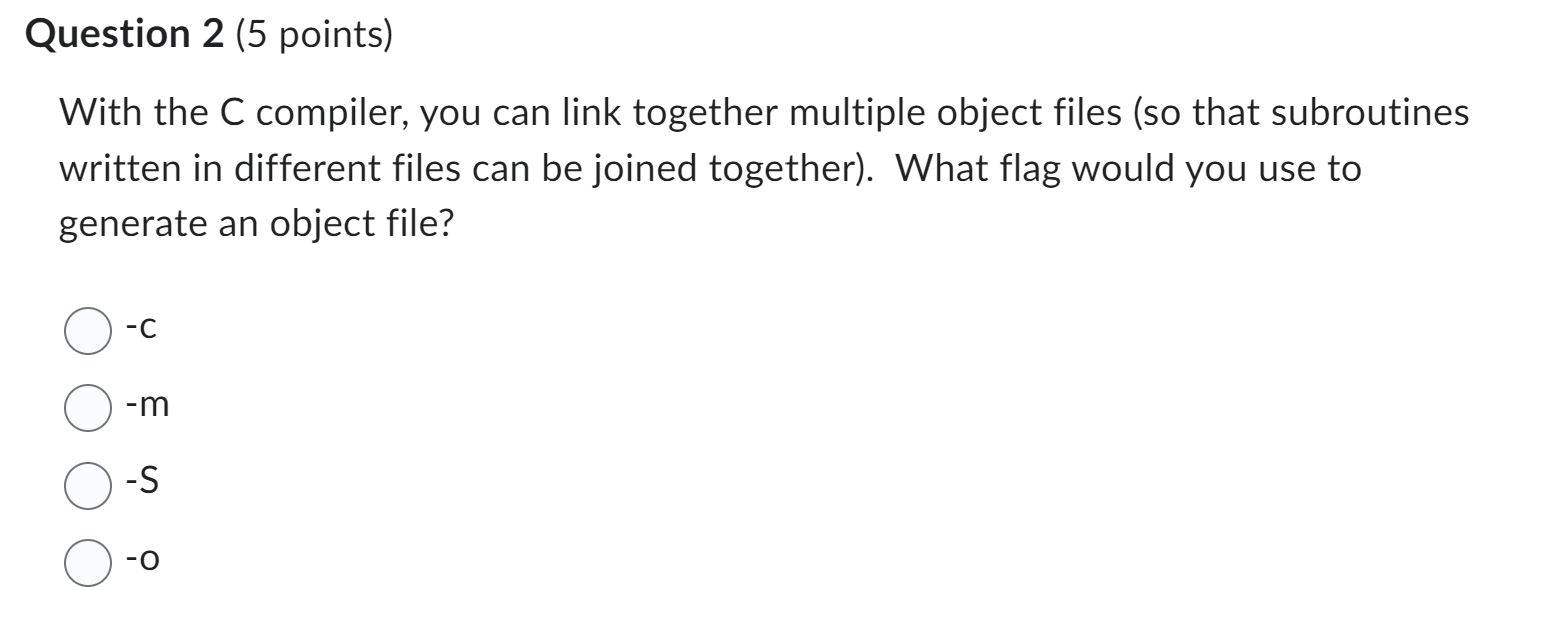Select the second answer option
Viewport: 1566px width, 638px height.
click(x=88, y=408)
